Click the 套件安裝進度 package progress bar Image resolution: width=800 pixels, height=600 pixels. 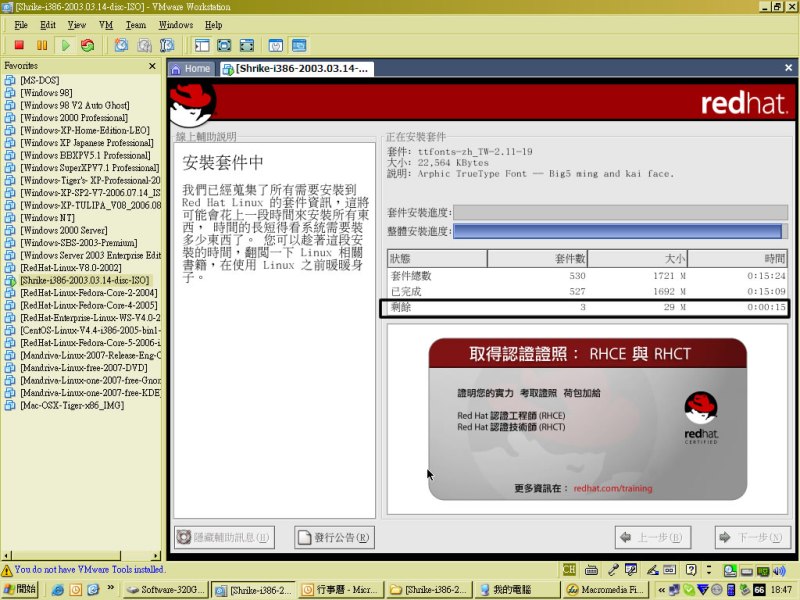(x=620, y=212)
